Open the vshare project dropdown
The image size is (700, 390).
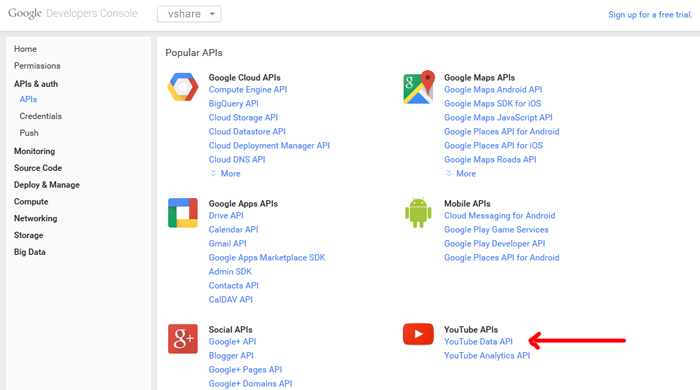pyautogui.click(x=189, y=14)
